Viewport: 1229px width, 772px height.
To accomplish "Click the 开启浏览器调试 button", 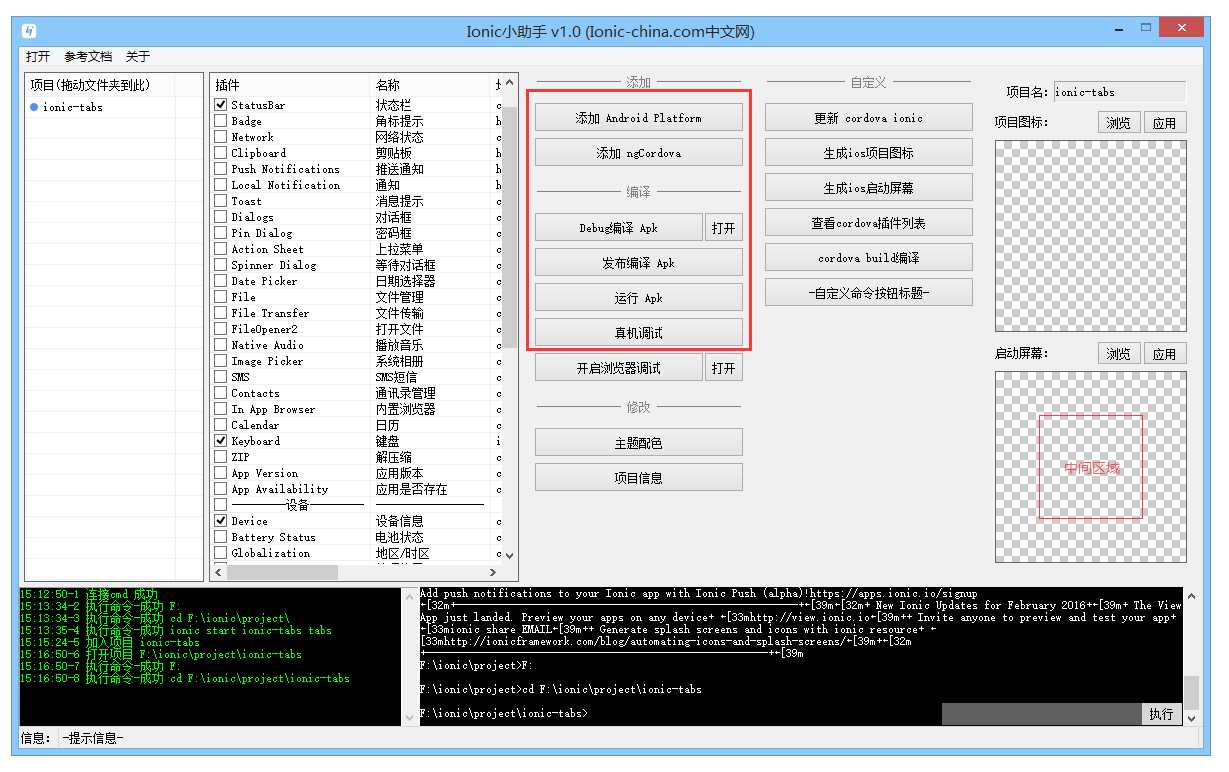I will pos(619,368).
